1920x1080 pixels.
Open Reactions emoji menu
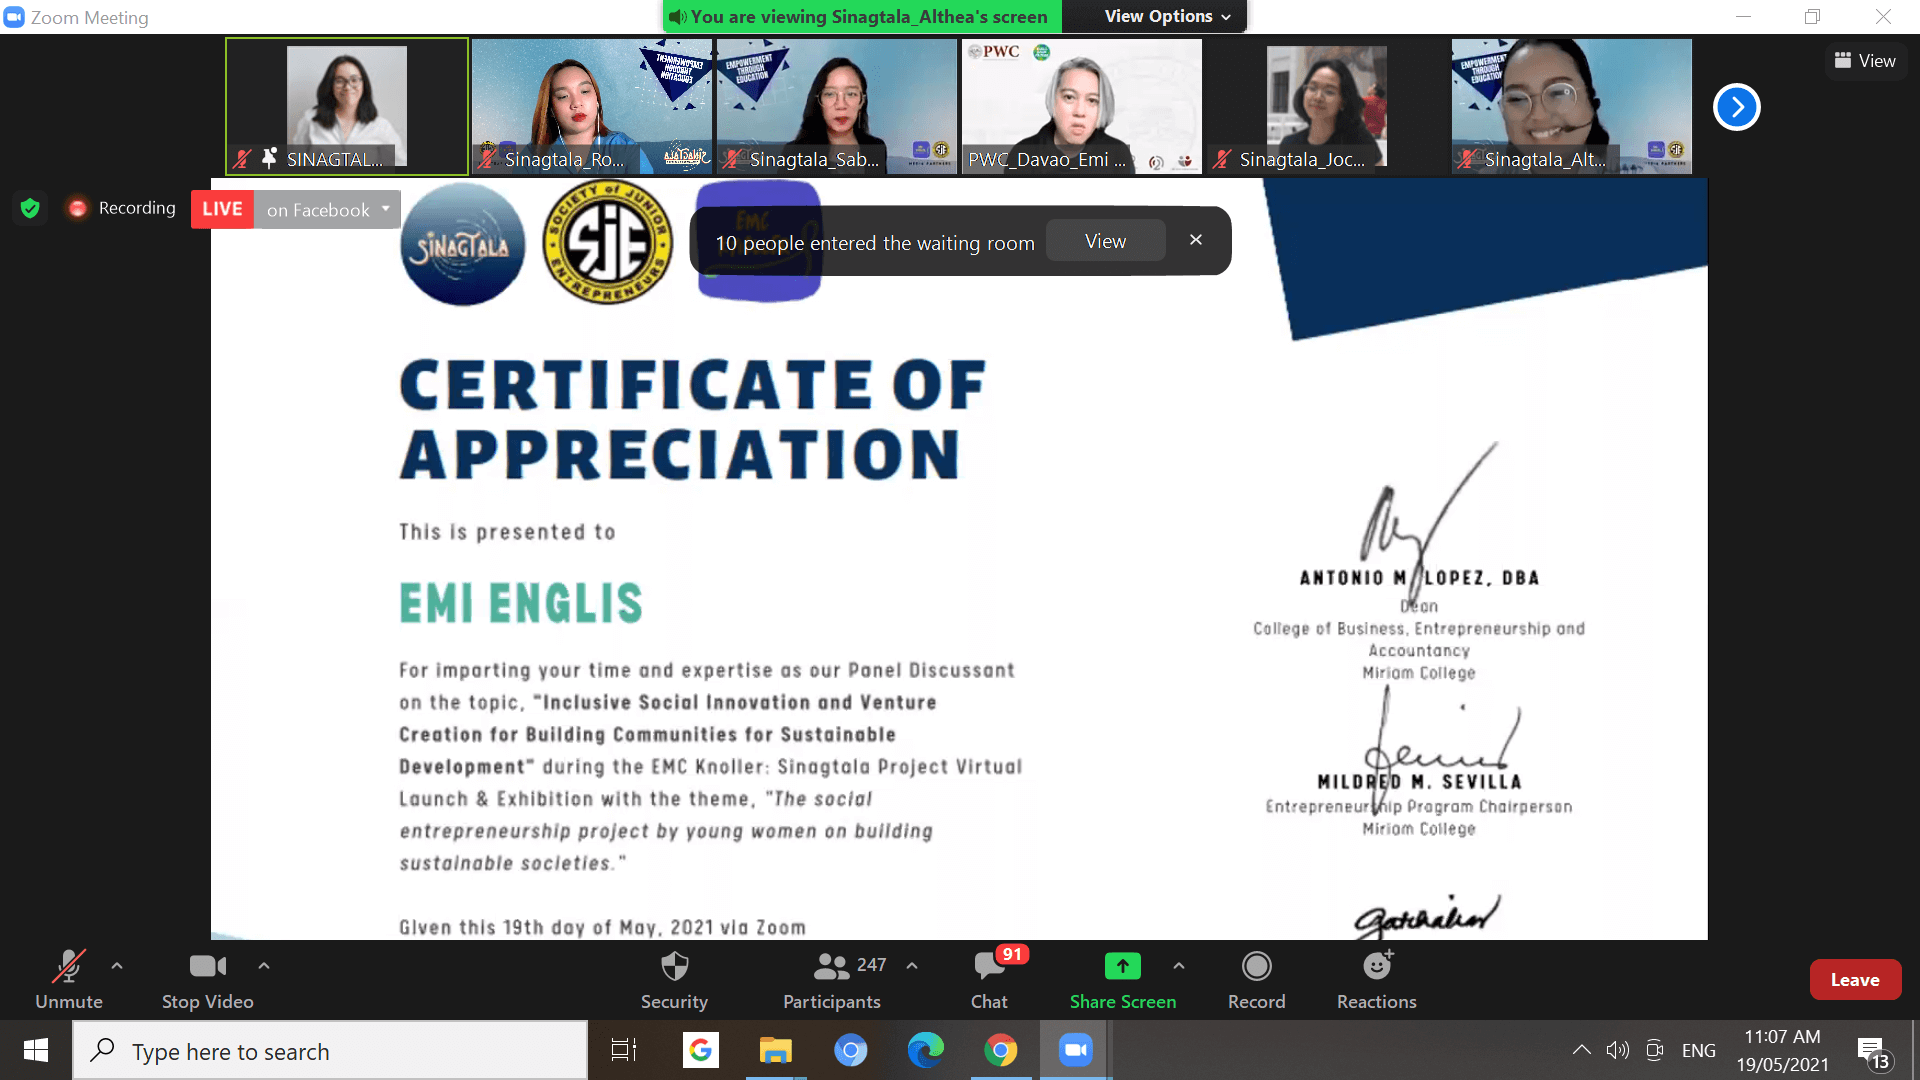[x=1377, y=980]
